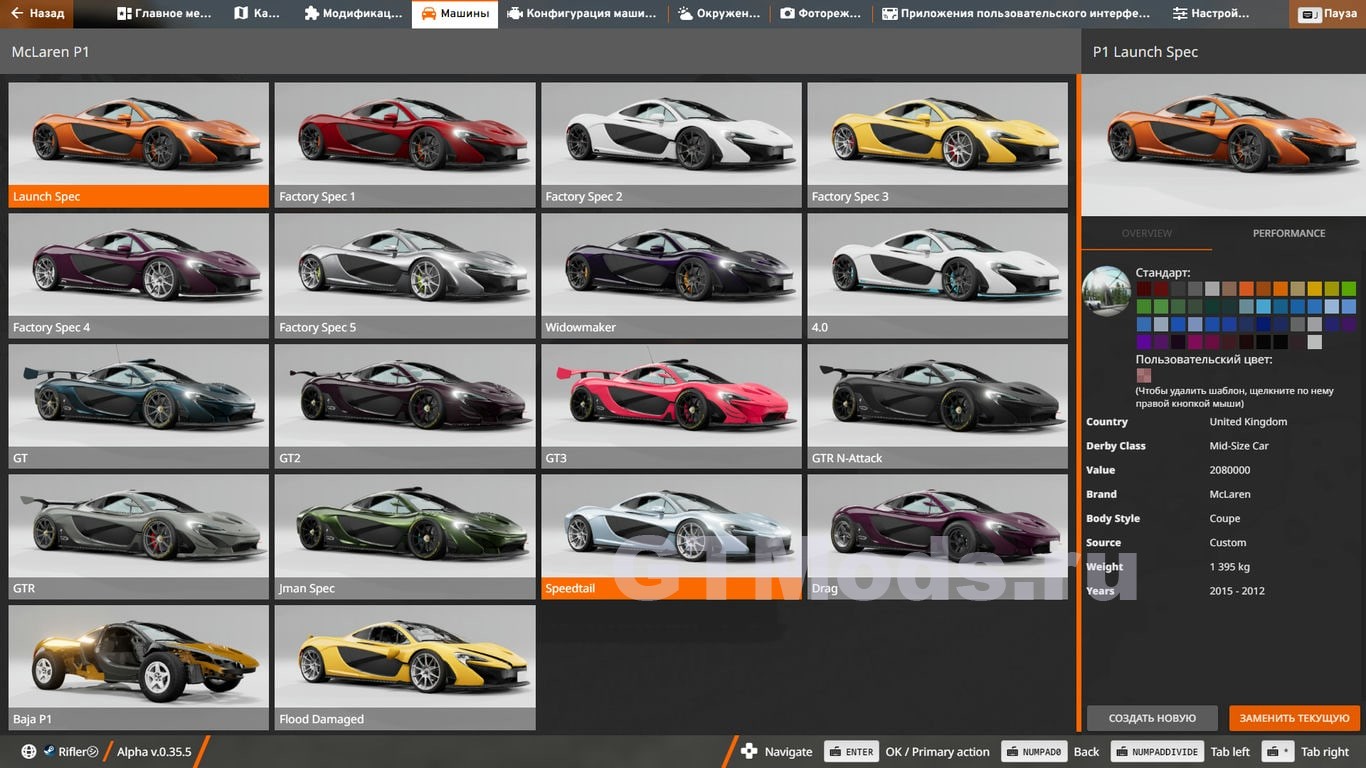This screenshot has width=1366, height=768.
Task: Select the Factory Spec 1 red car
Action: [x=405, y=144]
